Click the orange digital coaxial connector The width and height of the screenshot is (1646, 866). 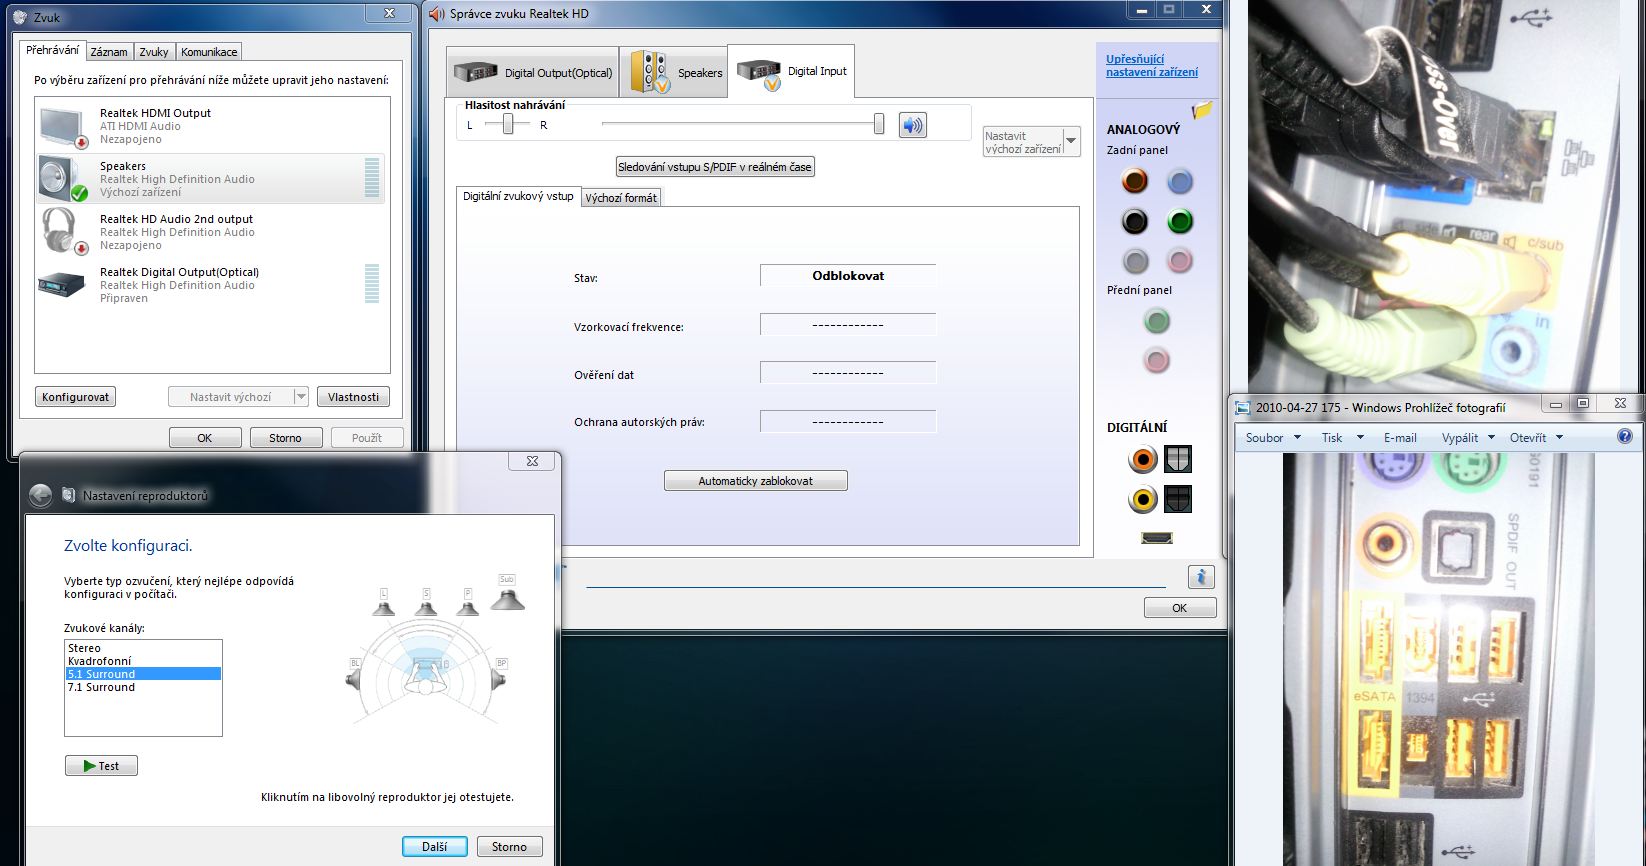click(x=1142, y=459)
